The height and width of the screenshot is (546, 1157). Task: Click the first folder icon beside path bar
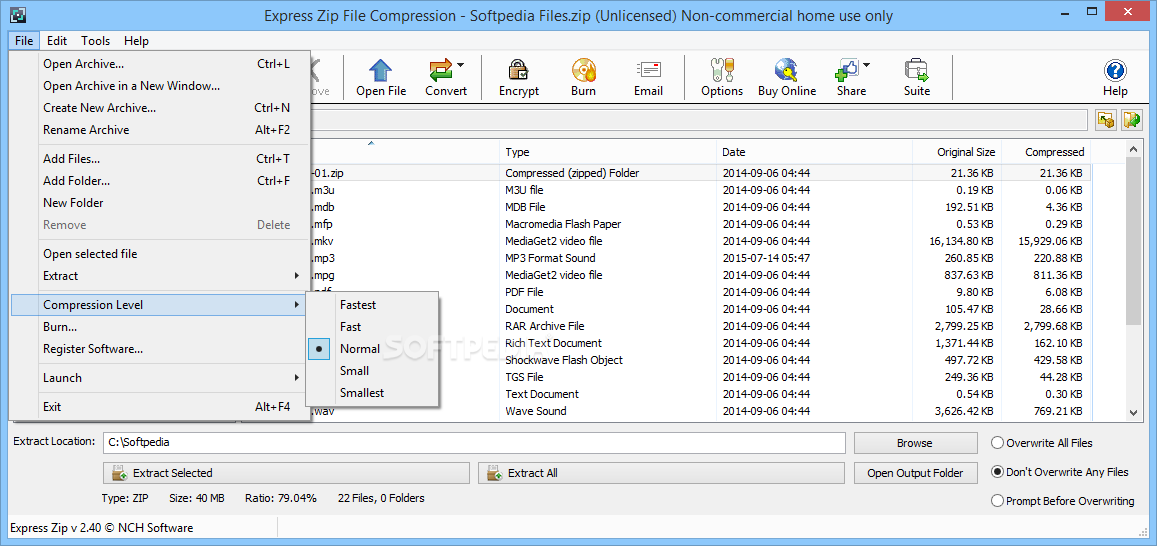(x=1105, y=120)
